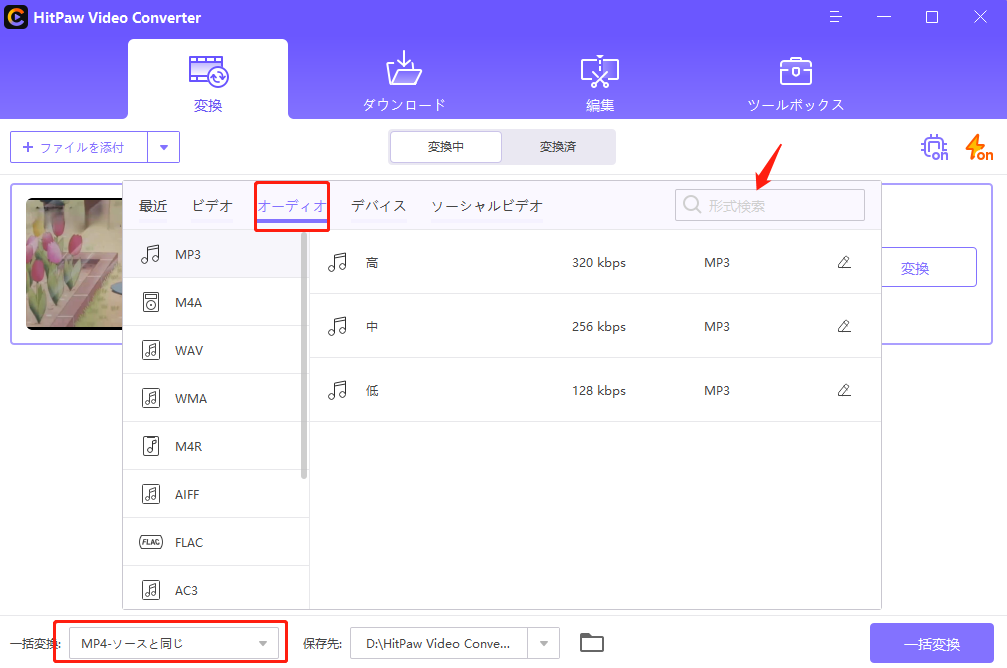
Task: Click MP3 label in the 高 quality row
Action: 717,263
